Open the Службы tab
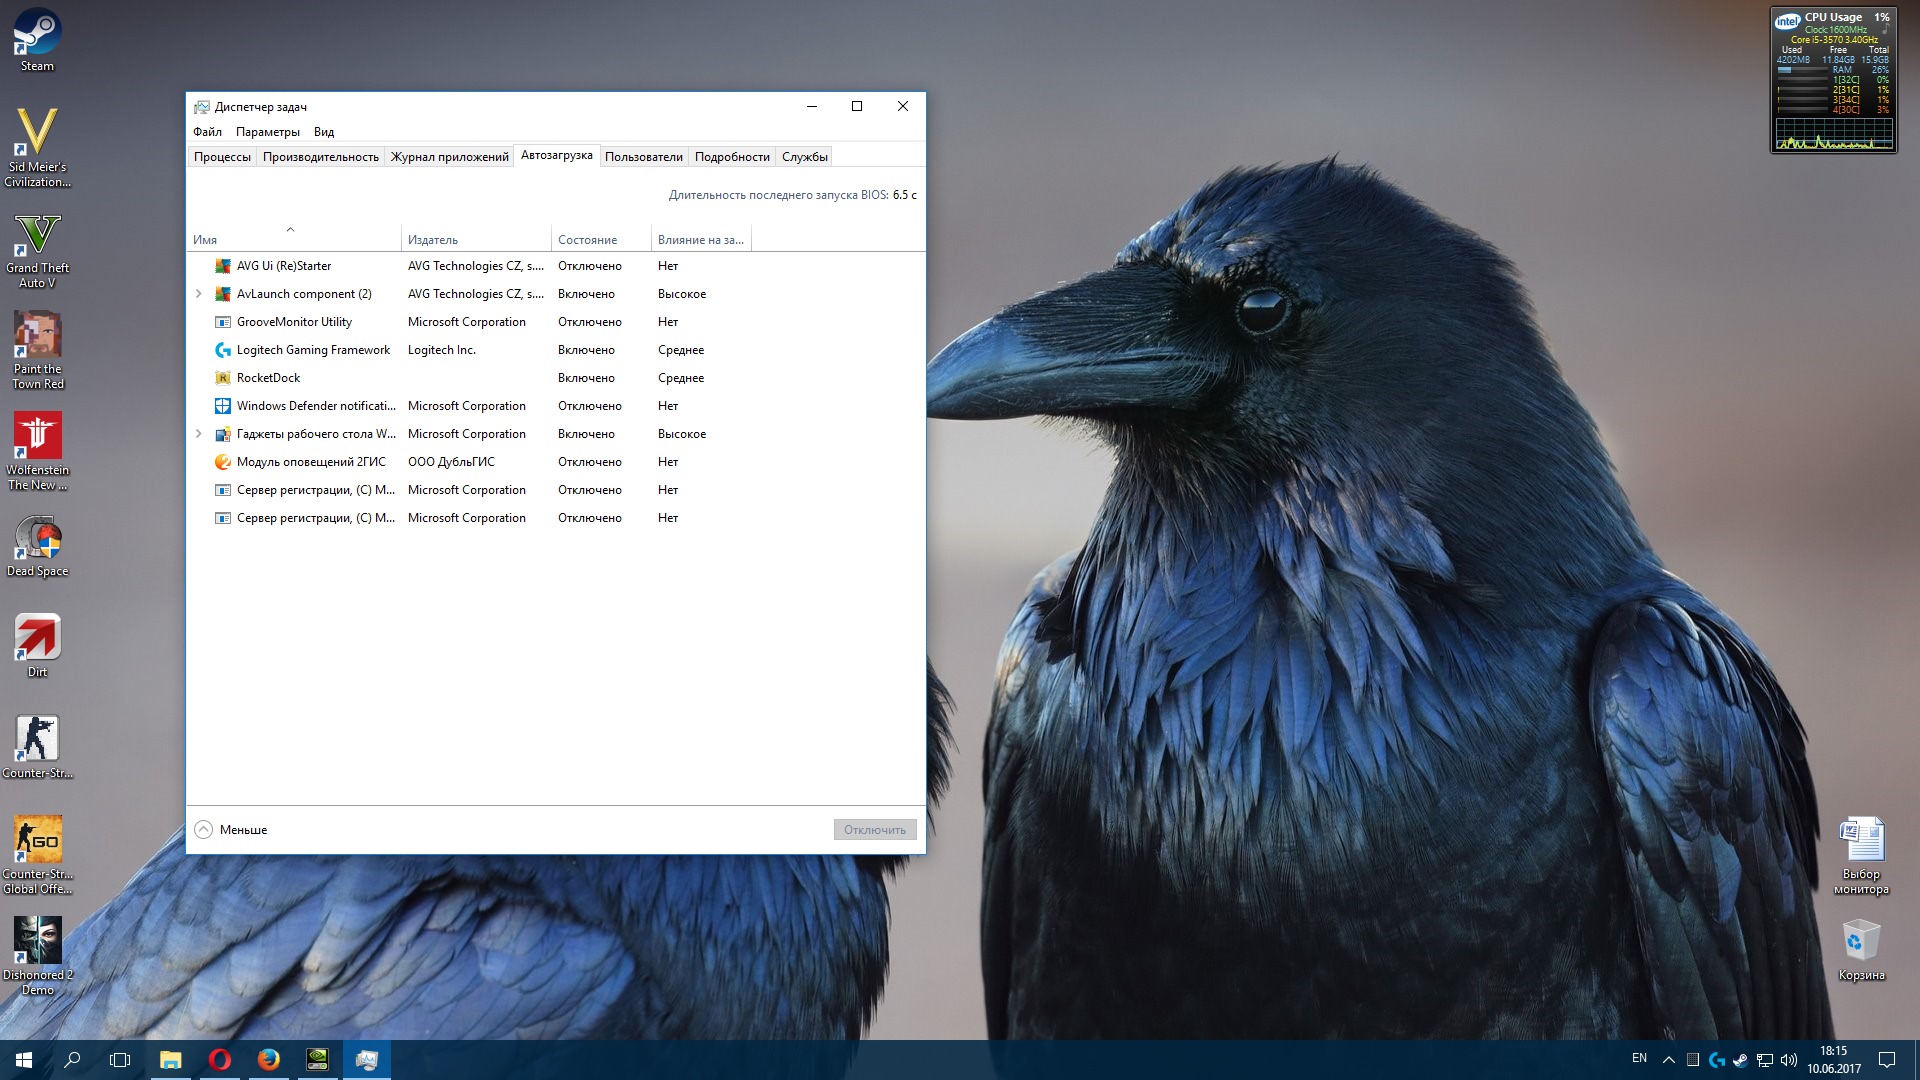1920x1080 pixels. (x=804, y=157)
